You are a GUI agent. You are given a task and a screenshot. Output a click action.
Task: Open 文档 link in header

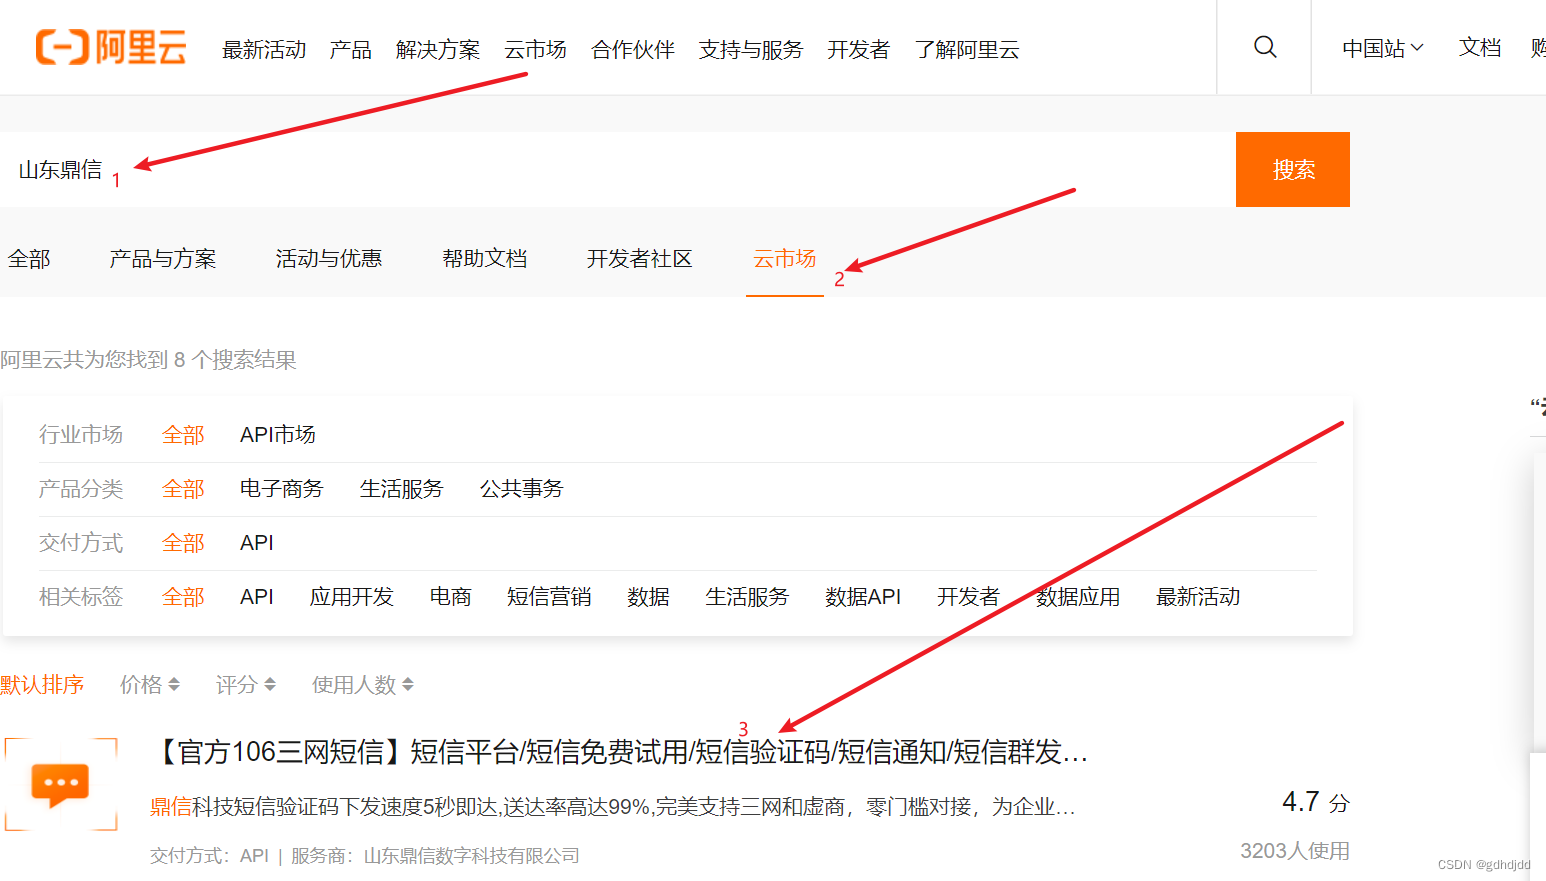point(1480,47)
